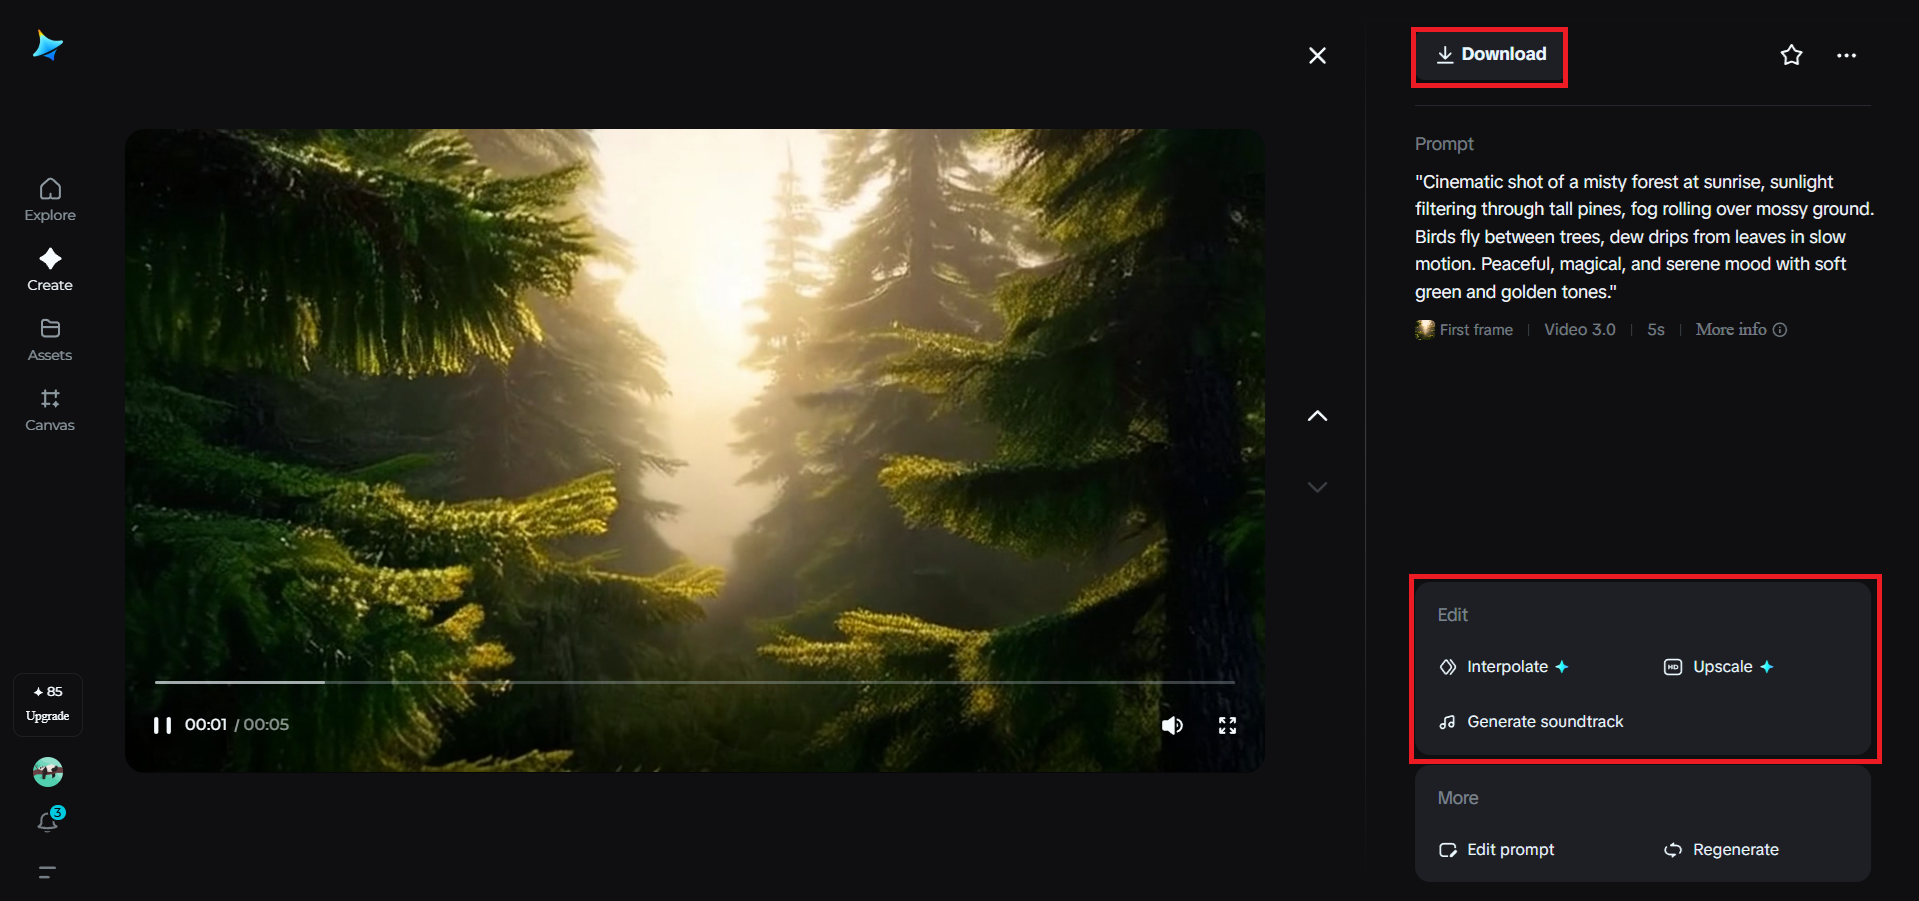The height and width of the screenshot is (901, 1919).
Task: Open the more options menu
Action: [x=1845, y=55]
